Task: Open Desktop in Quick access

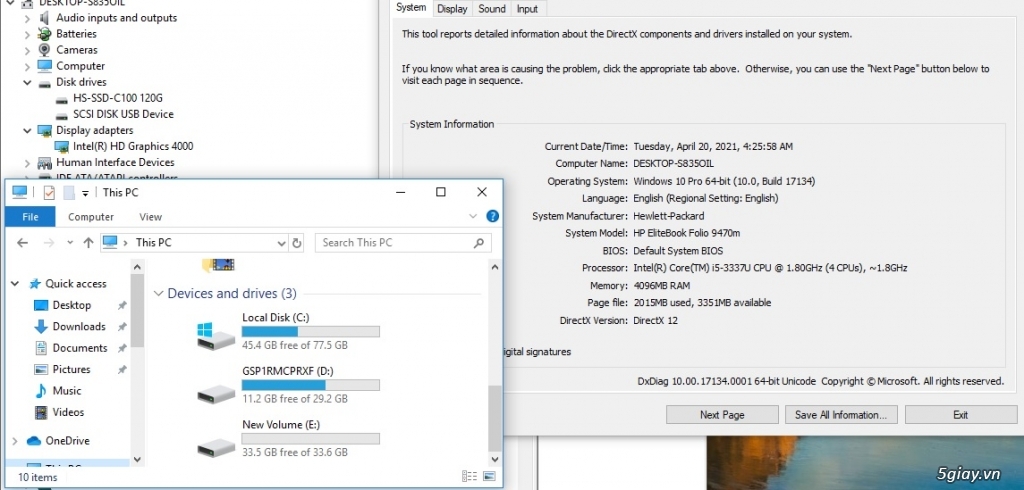Action: click(x=72, y=305)
